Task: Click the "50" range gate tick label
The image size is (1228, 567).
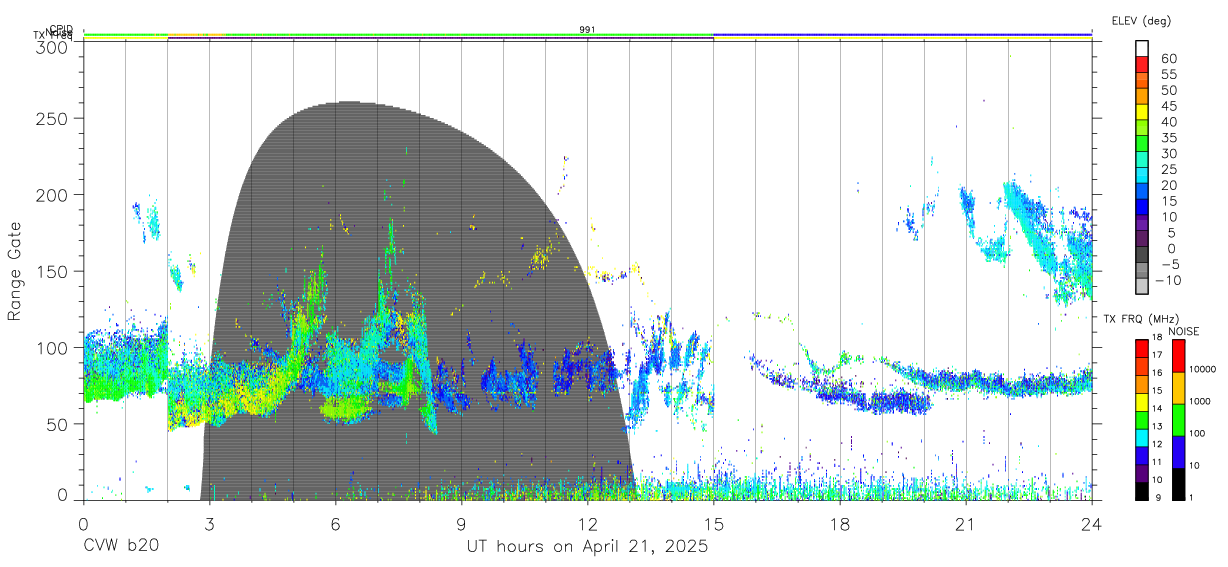Action: [x=55, y=424]
